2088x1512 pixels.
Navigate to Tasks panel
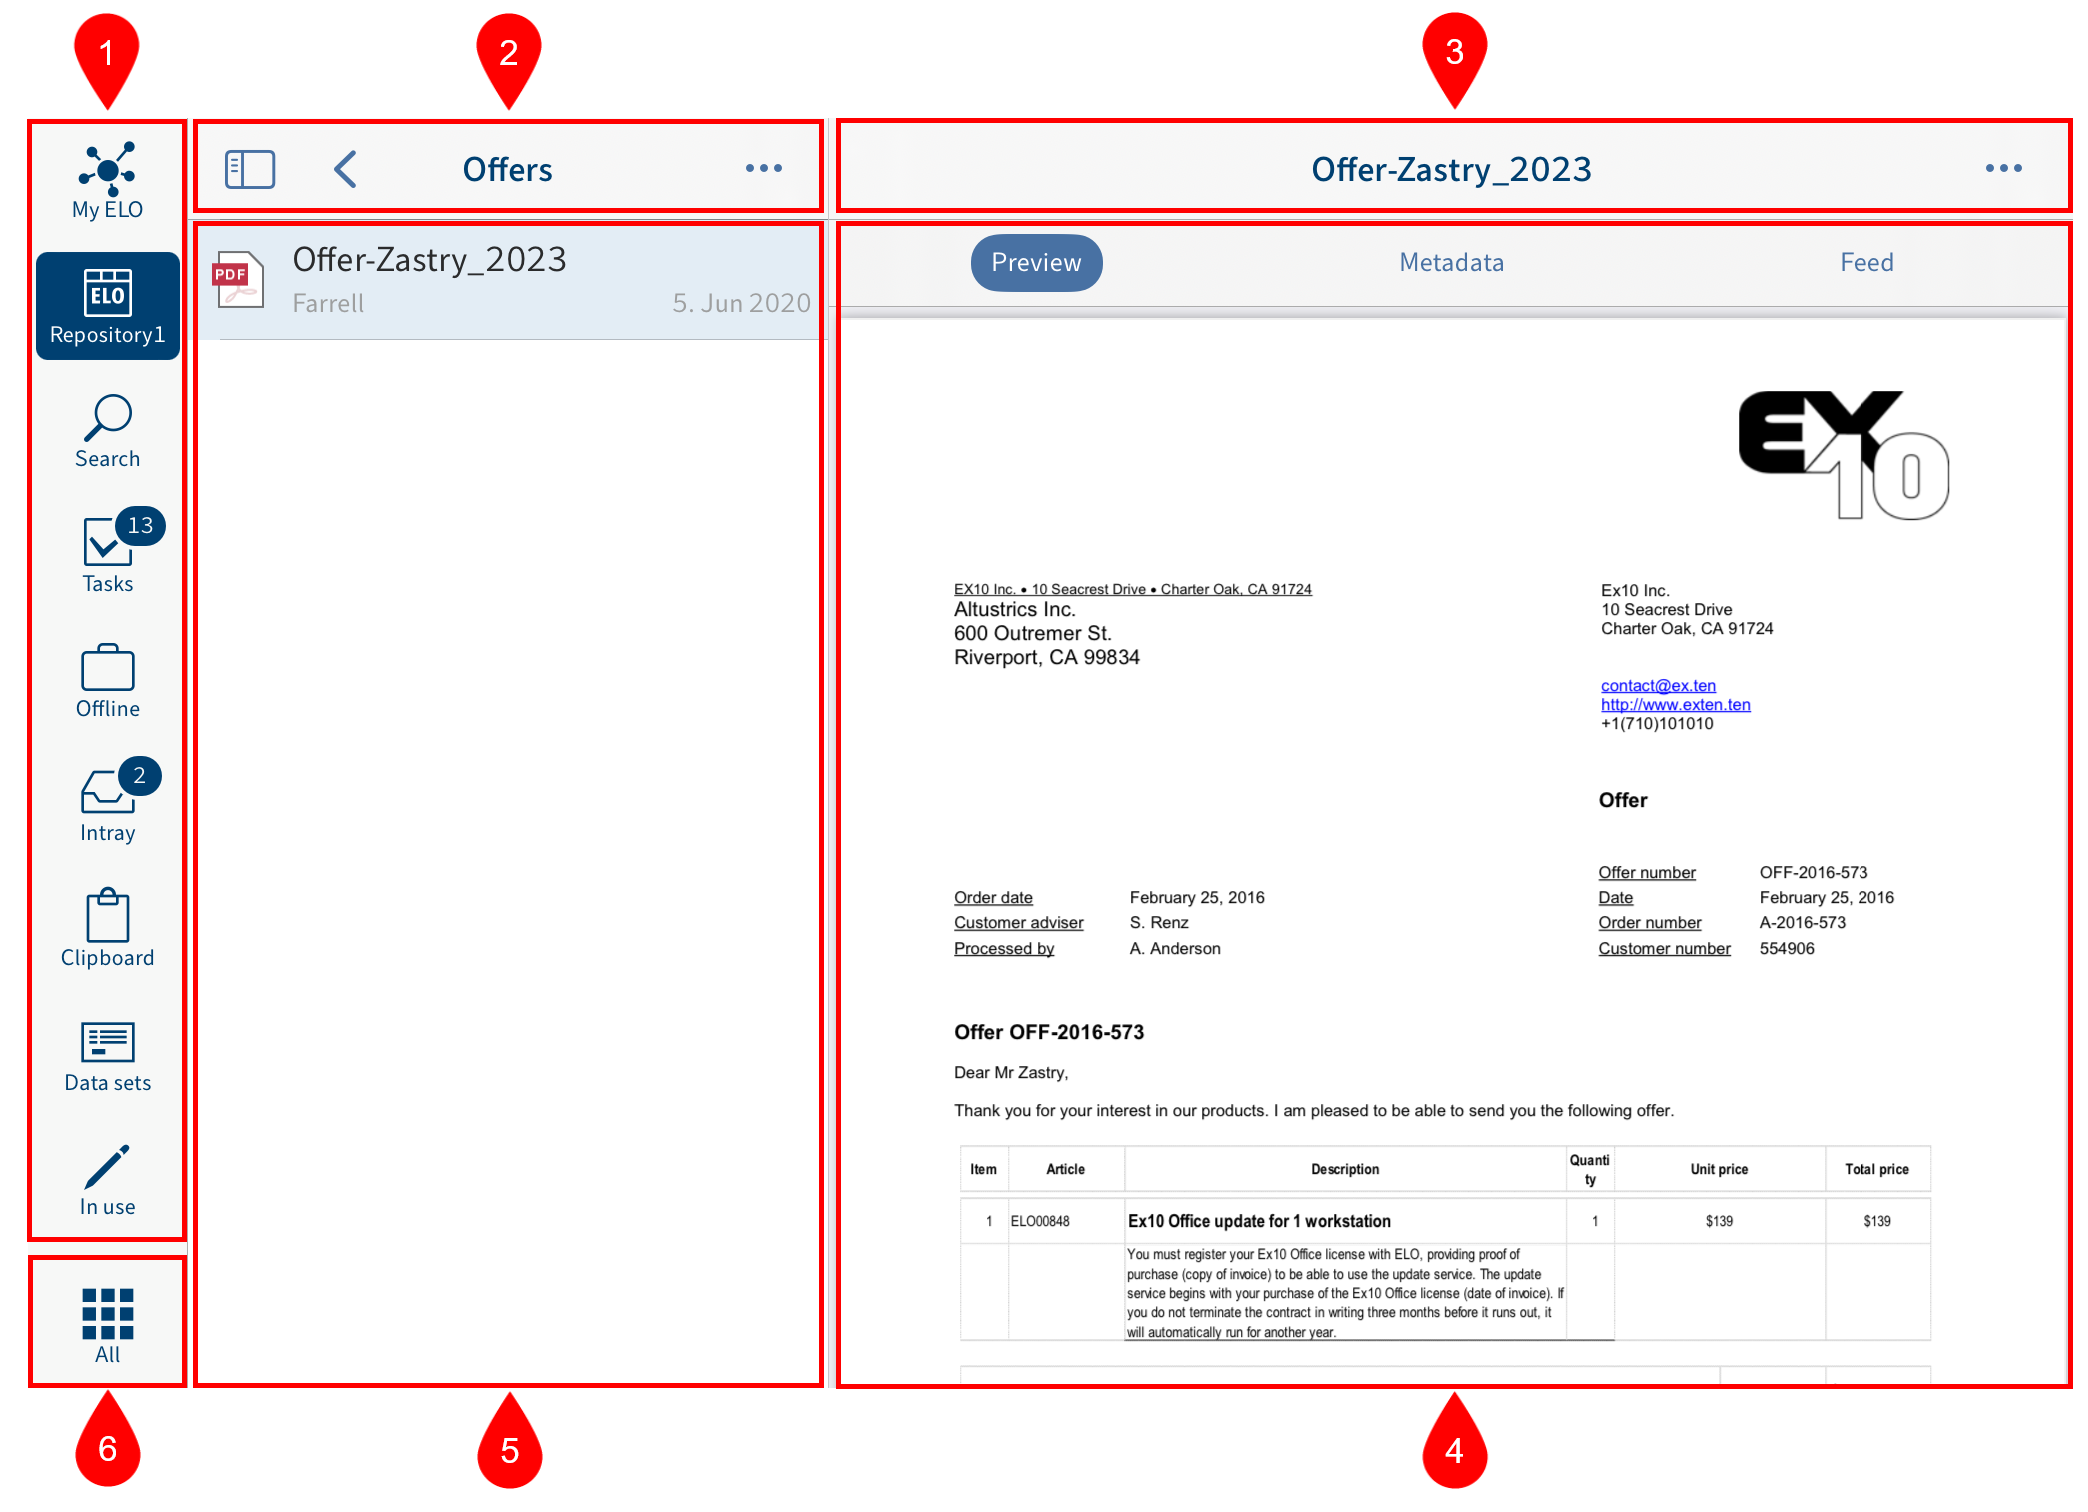click(105, 551)
